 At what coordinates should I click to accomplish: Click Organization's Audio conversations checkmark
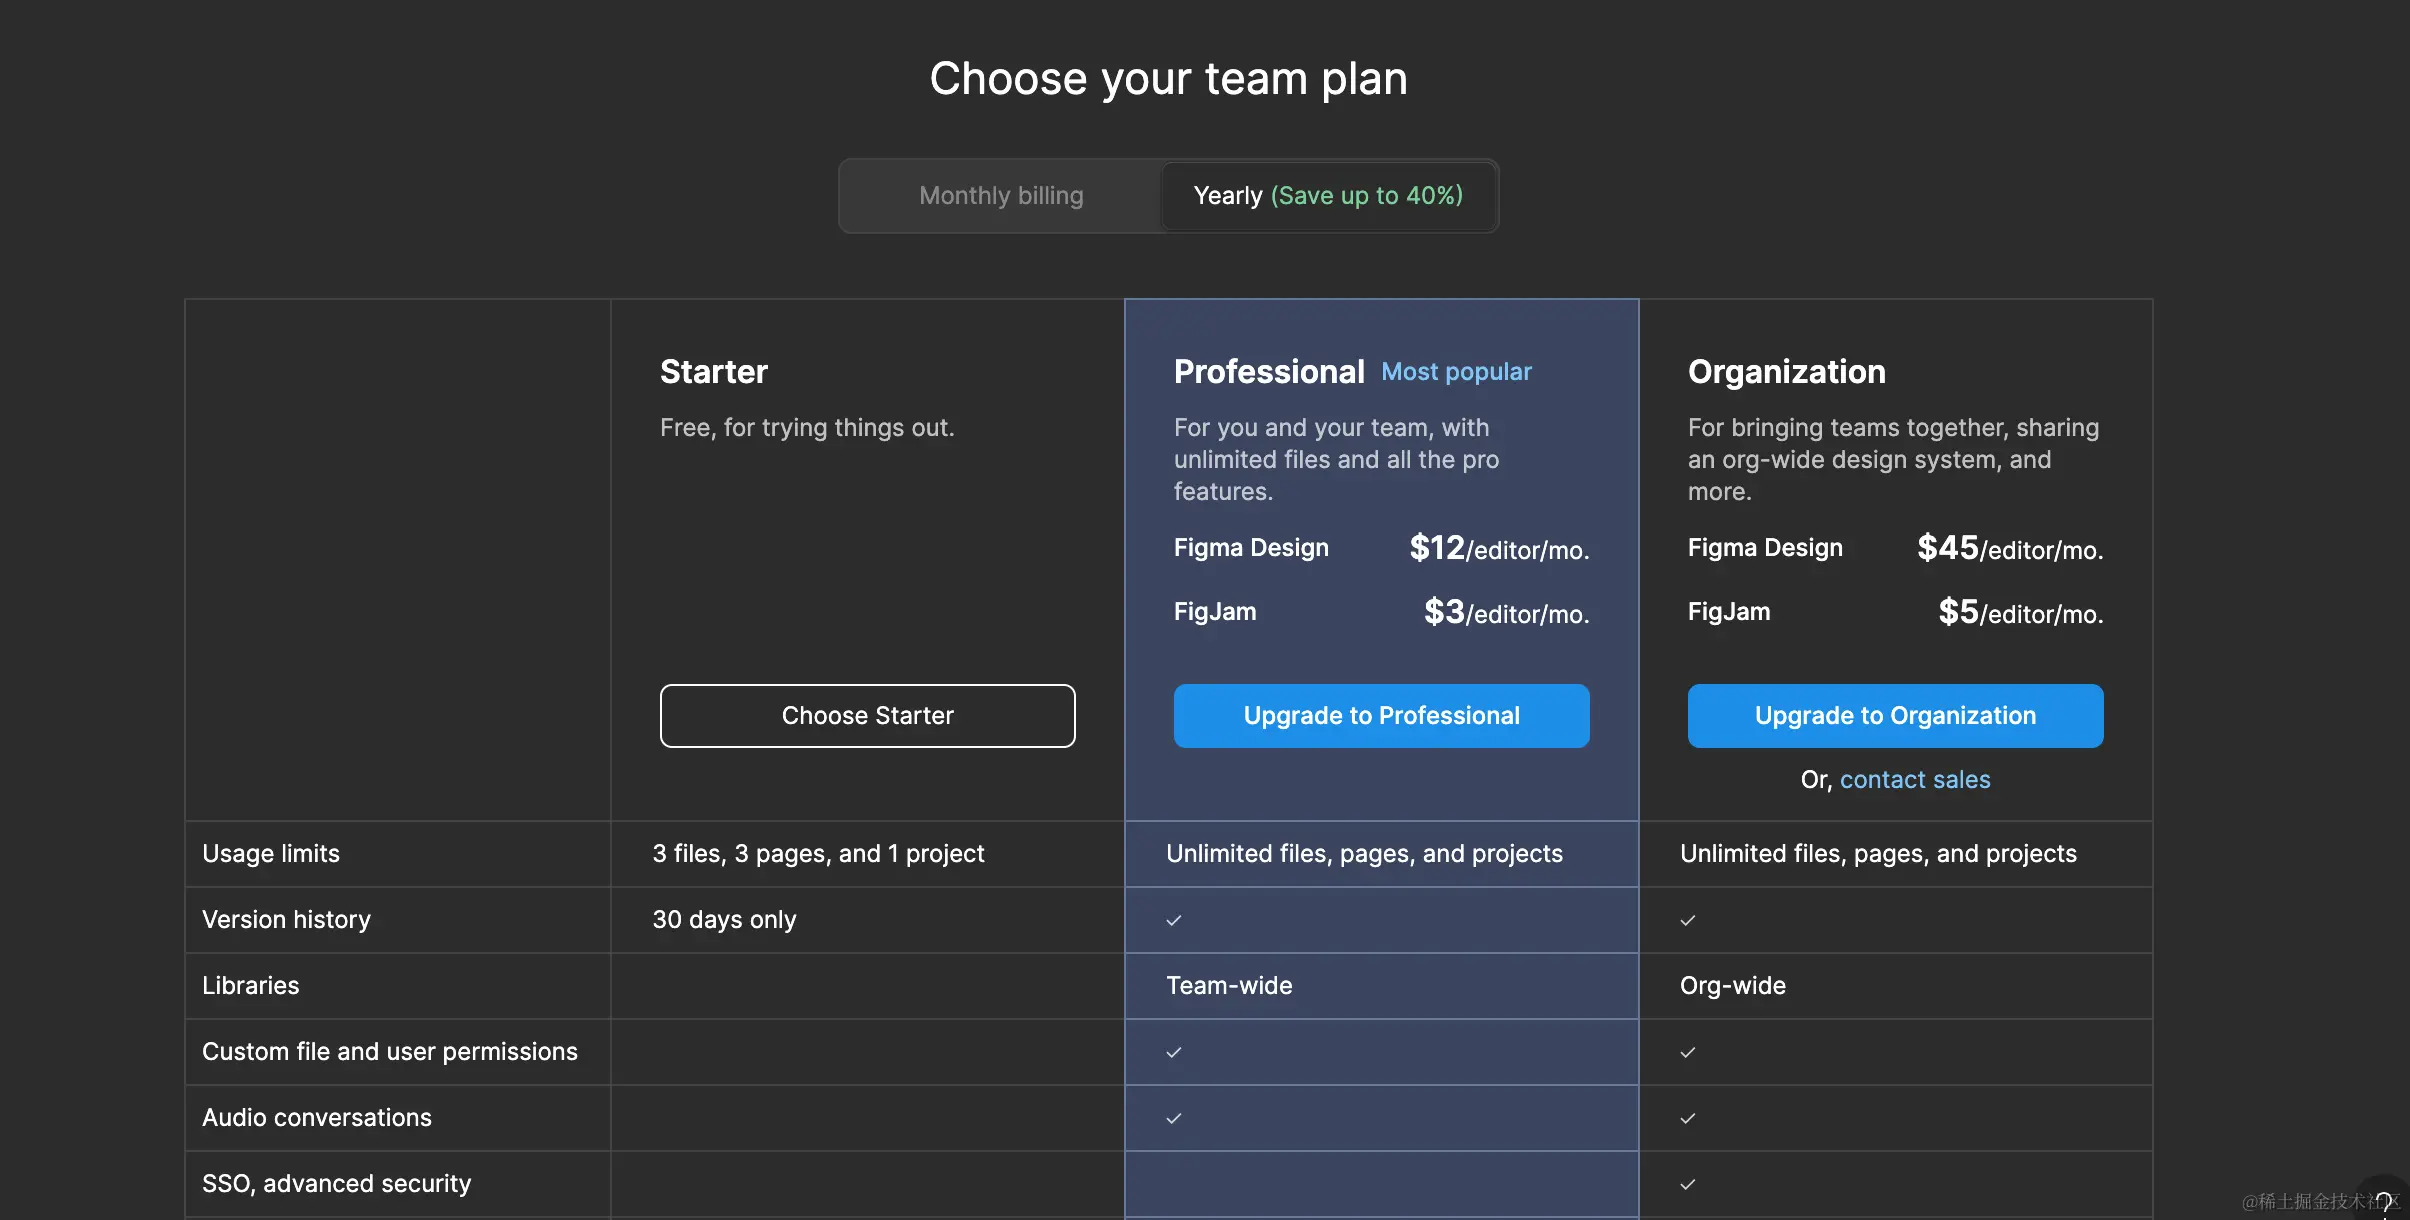click(1688, 1118)
